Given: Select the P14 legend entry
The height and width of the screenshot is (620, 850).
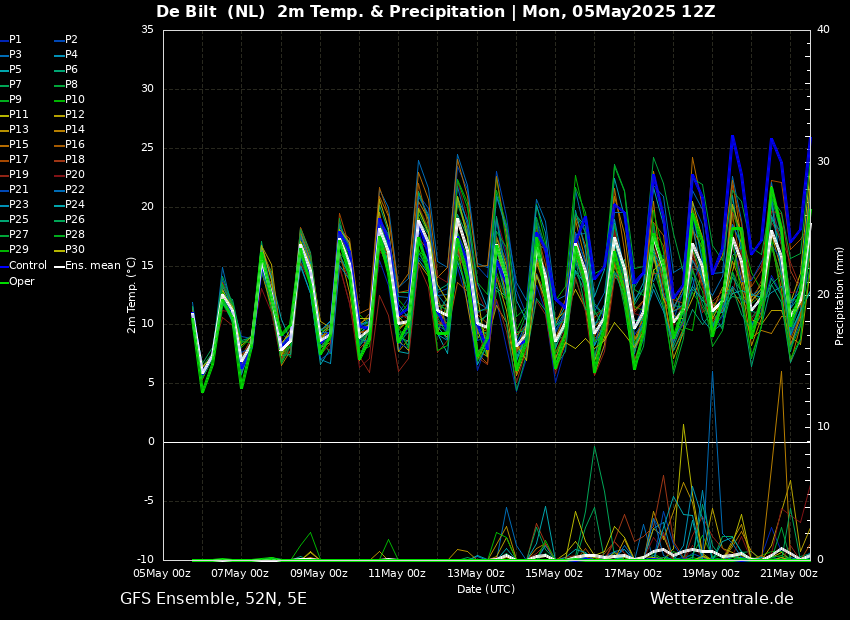Looking at the screenshot, I should coord(75,130).
